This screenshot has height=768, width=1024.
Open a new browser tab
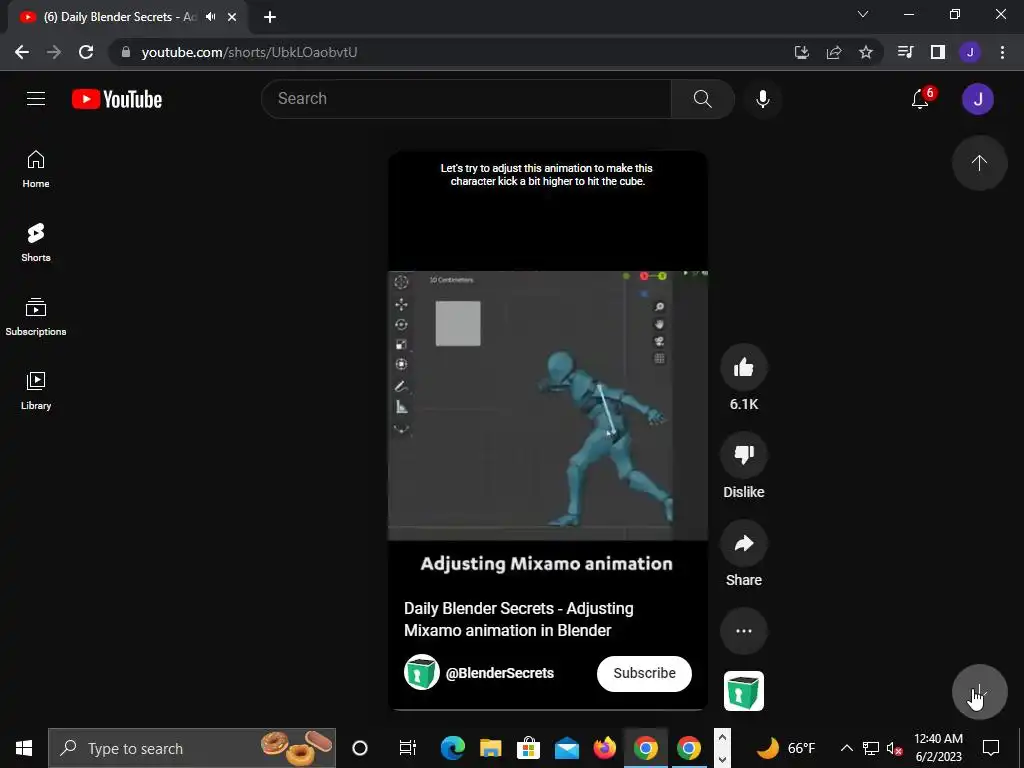click(270, 17)
